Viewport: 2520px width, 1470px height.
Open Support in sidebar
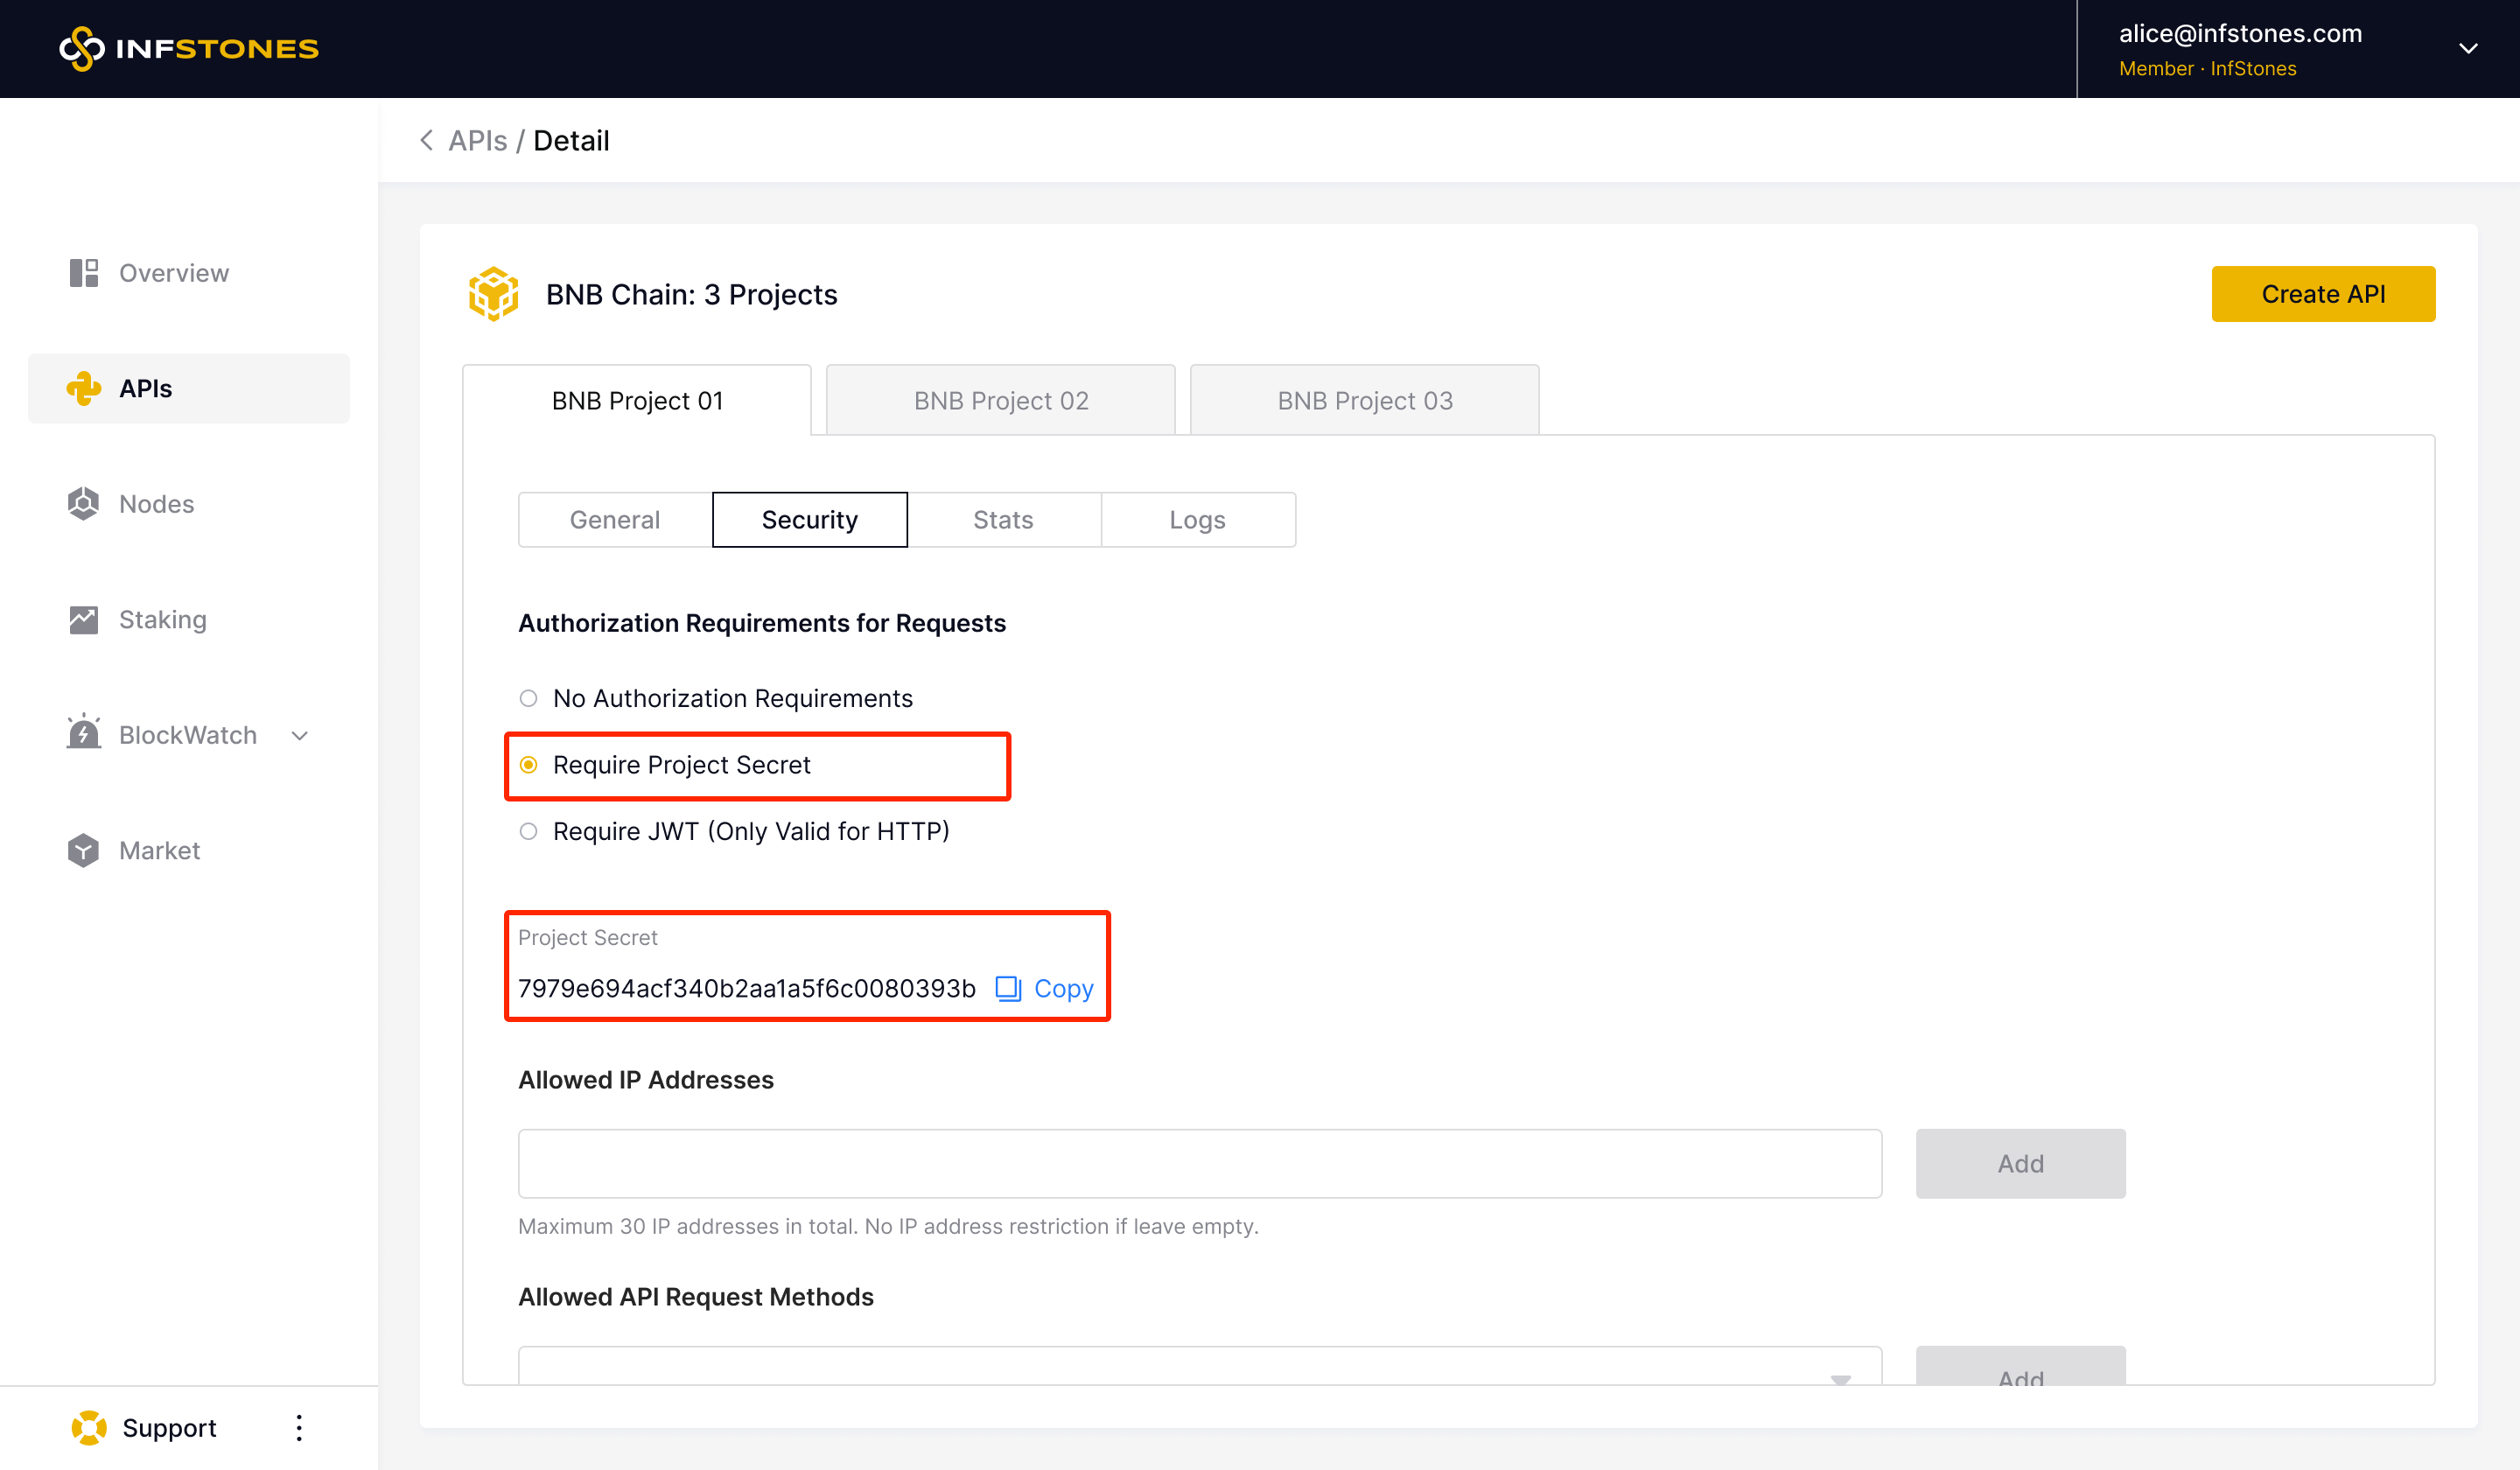pyautogui.click(x=170, y=1428)
